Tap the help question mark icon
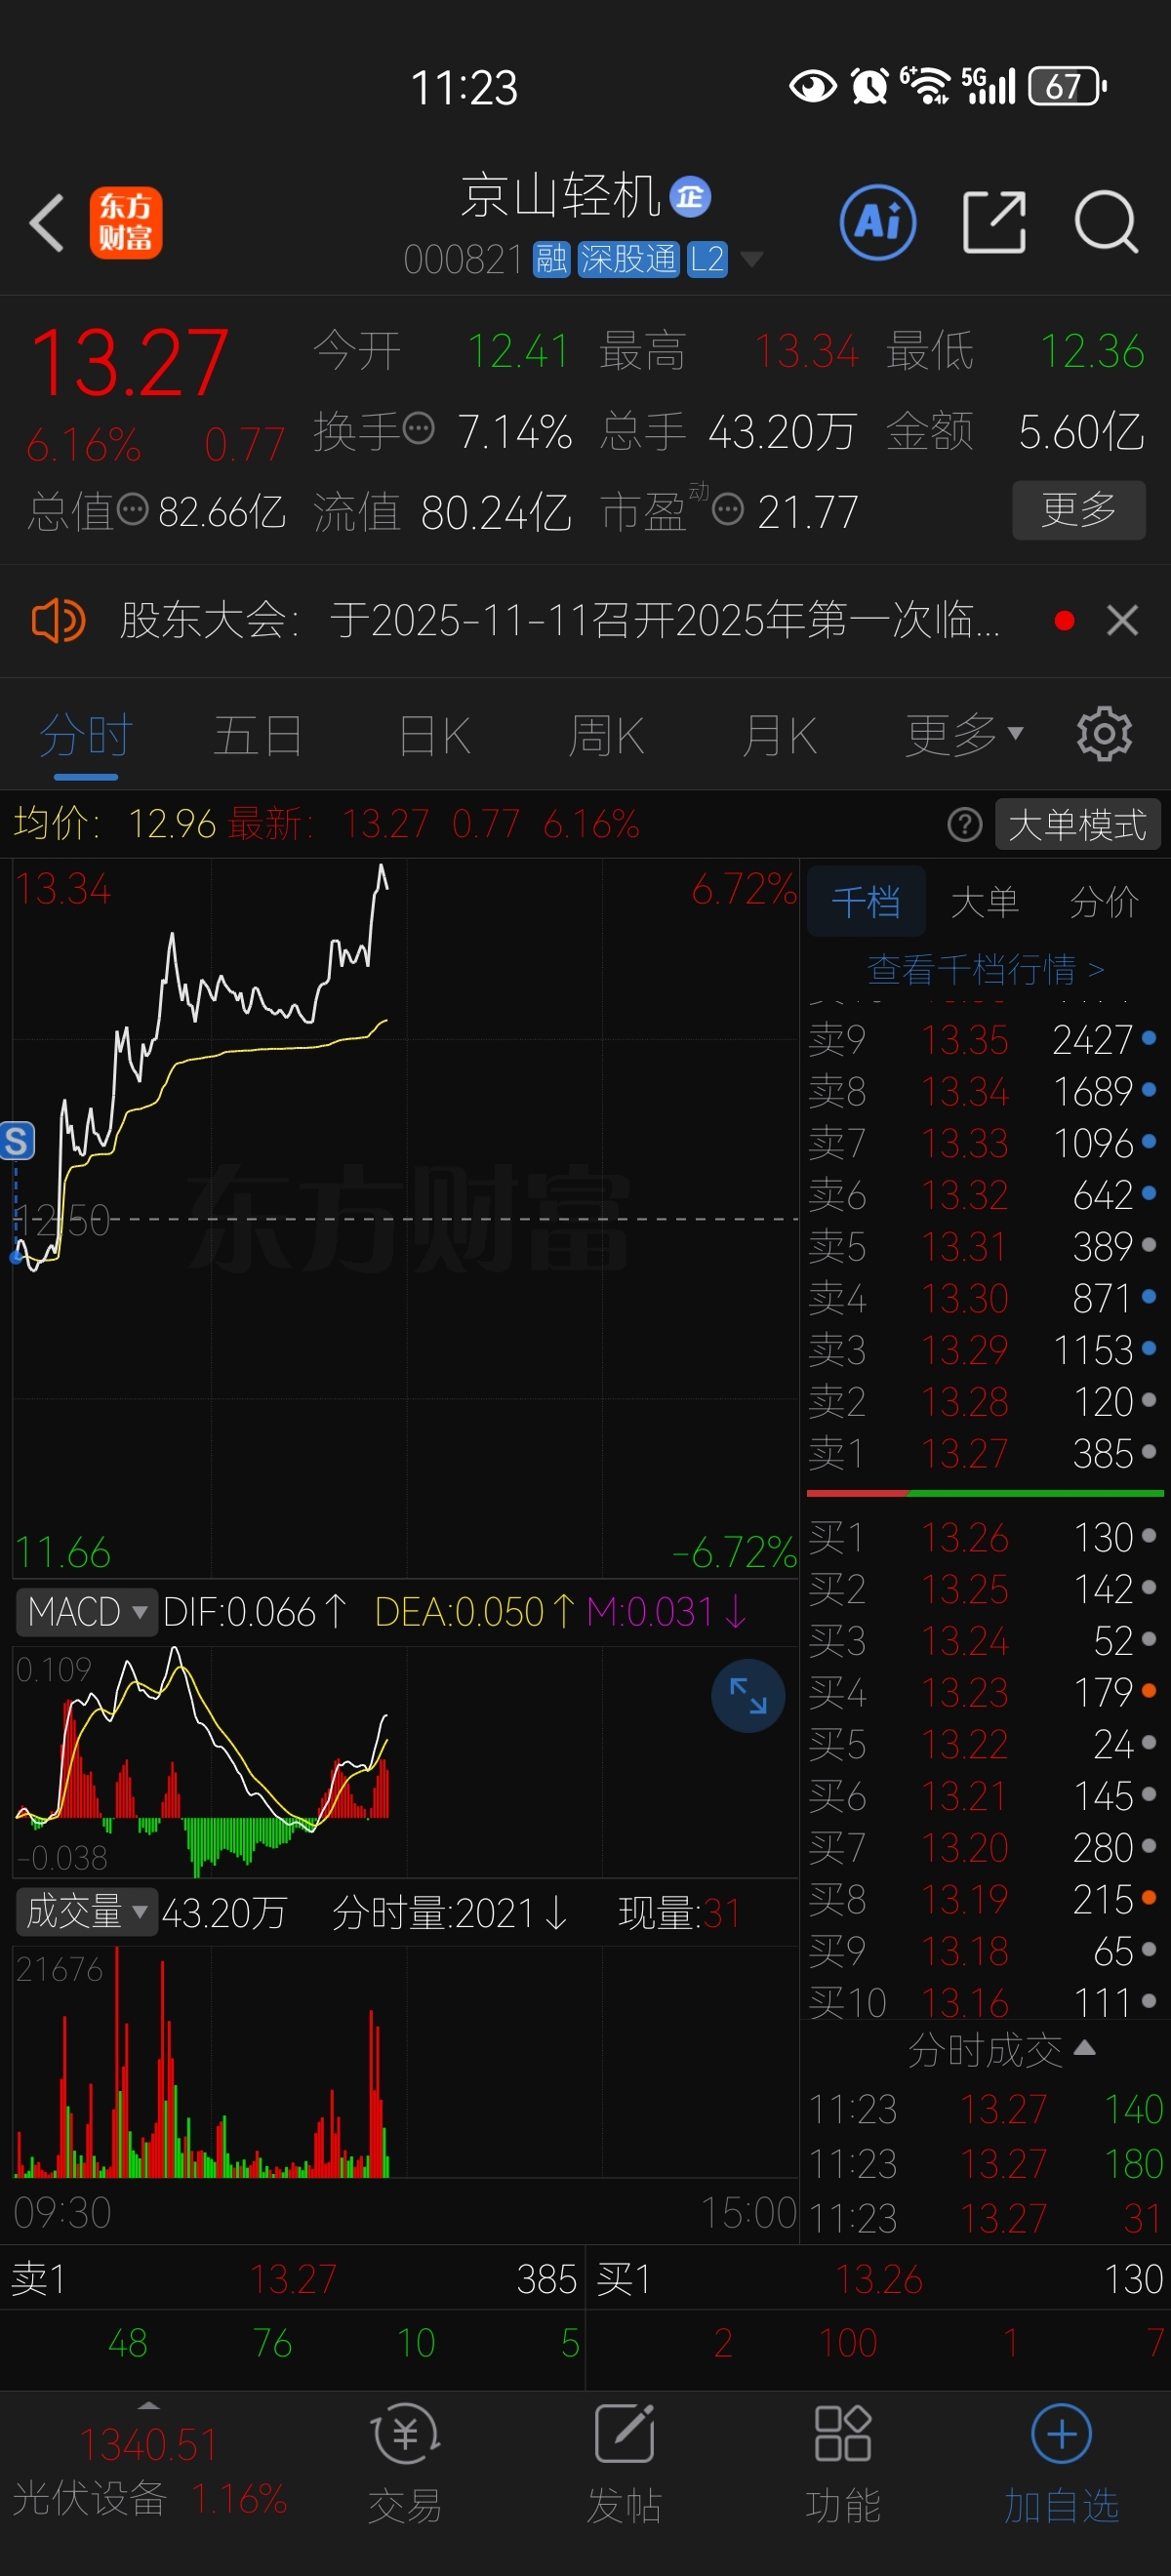 pyautogui.click(x=964, y=825)
